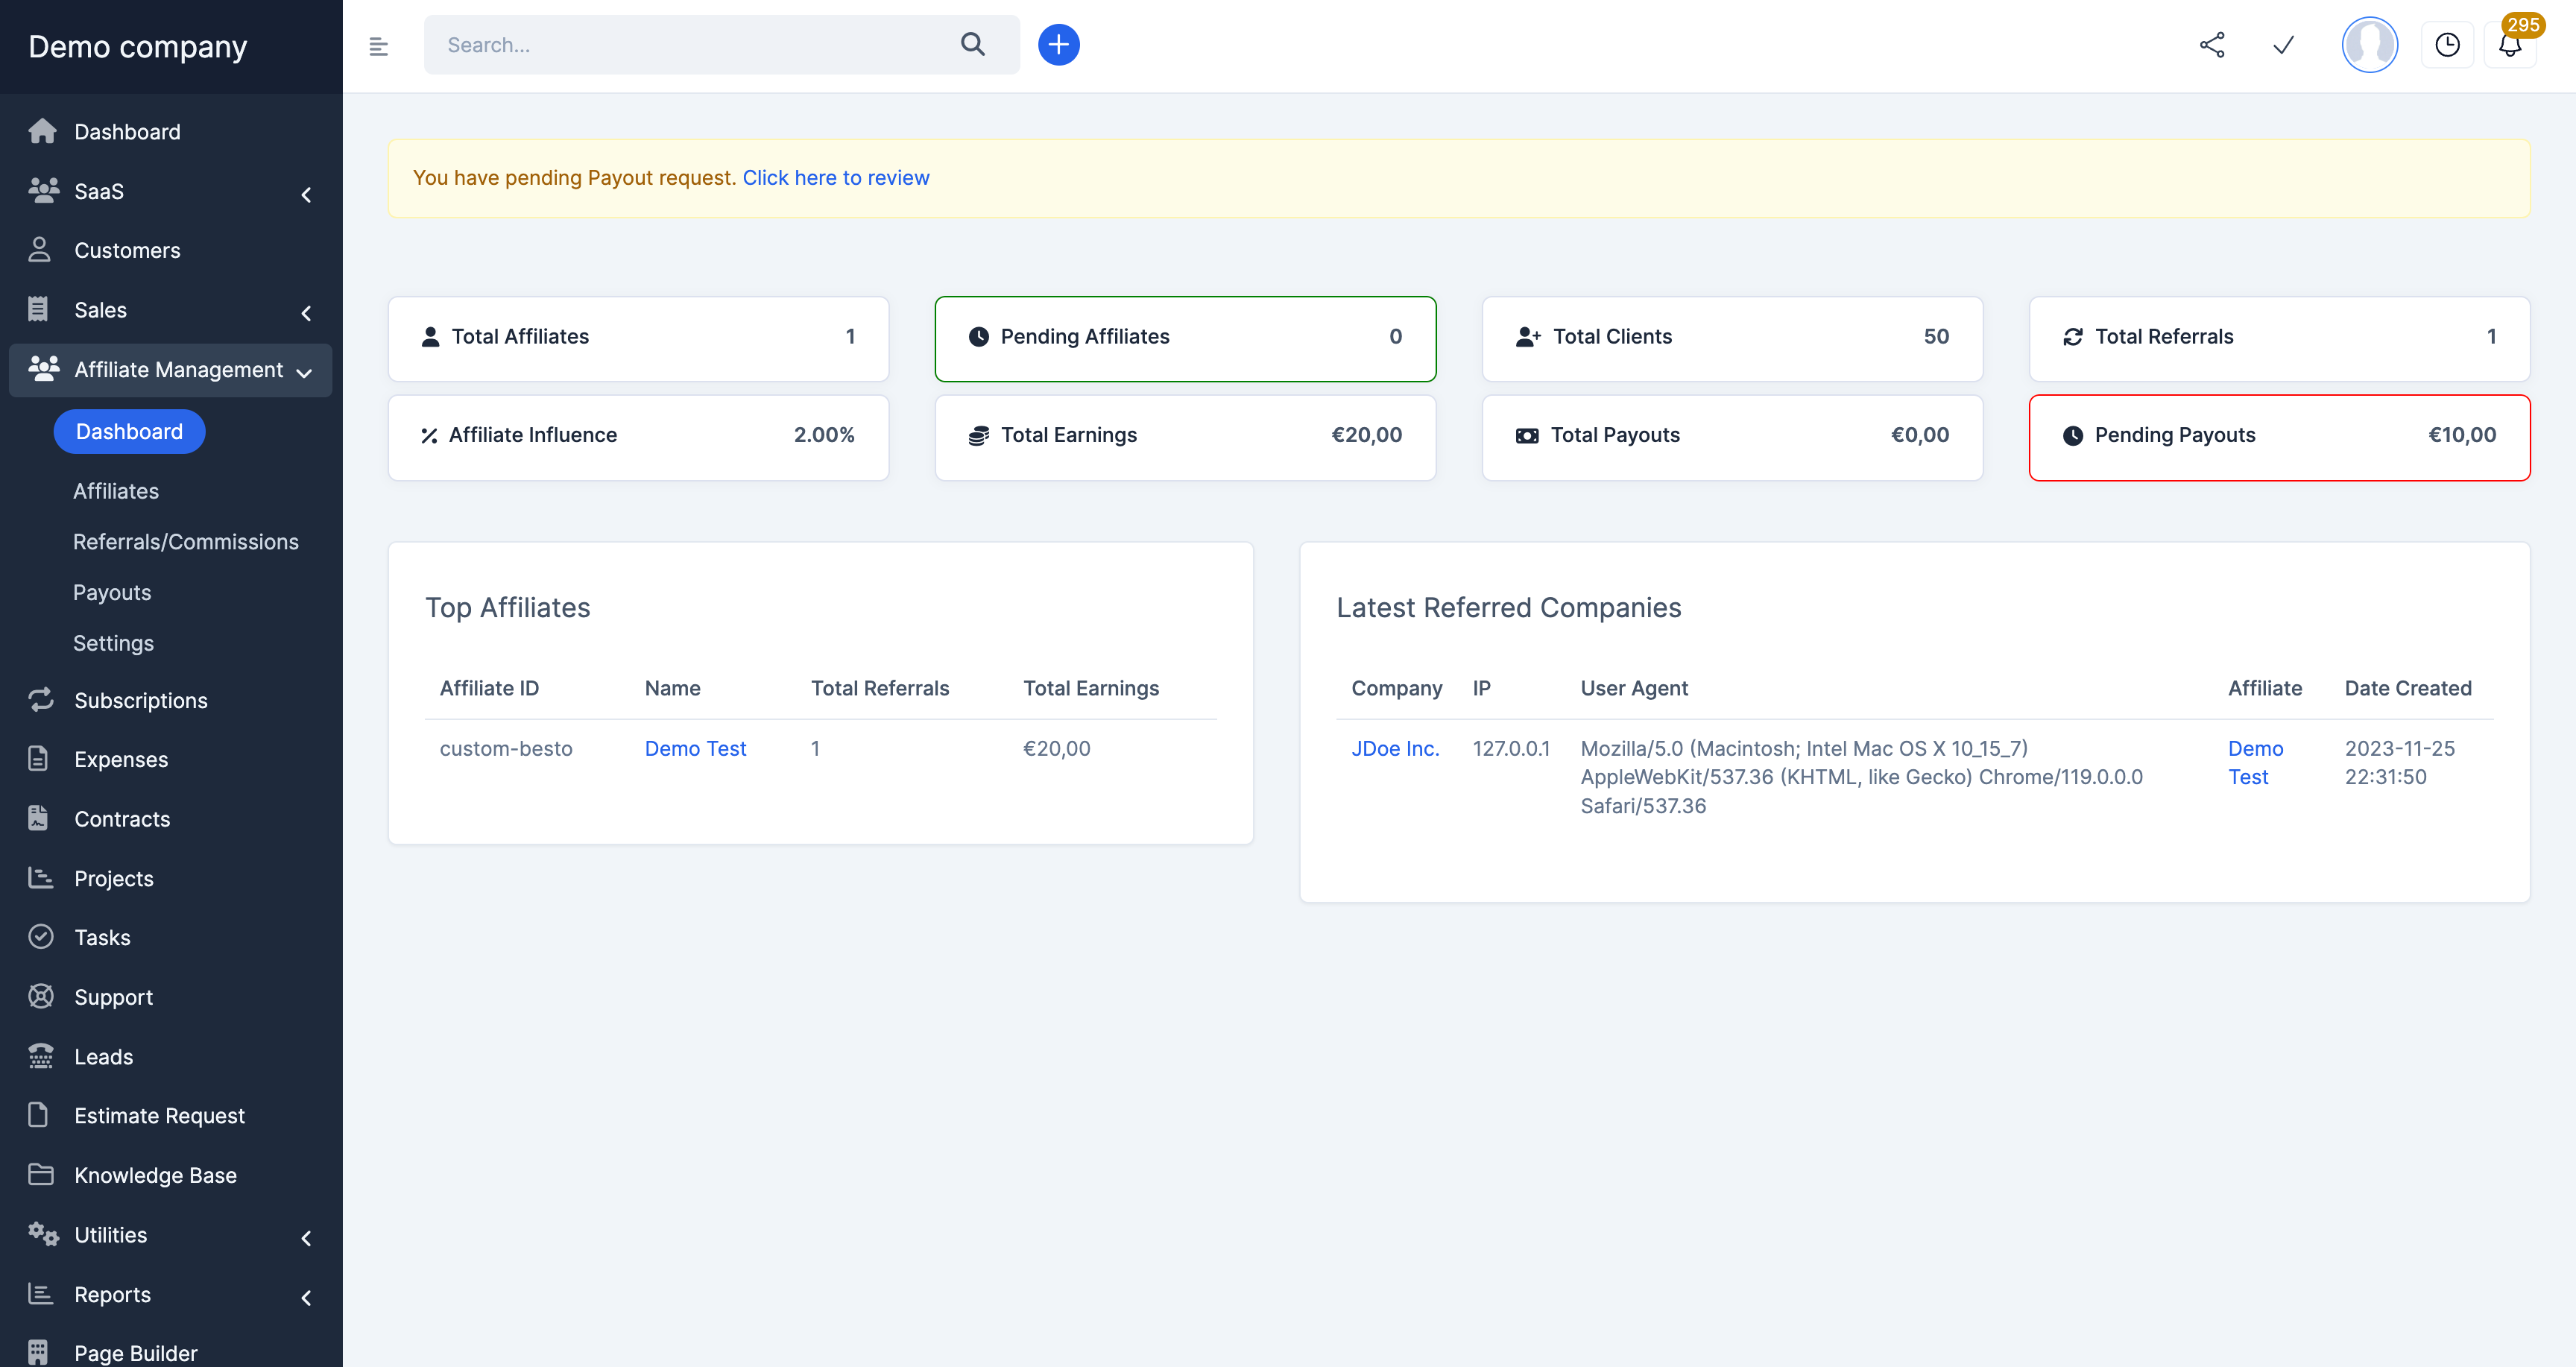
Task: Click into the Search input field
Action: tap(690, 44)
